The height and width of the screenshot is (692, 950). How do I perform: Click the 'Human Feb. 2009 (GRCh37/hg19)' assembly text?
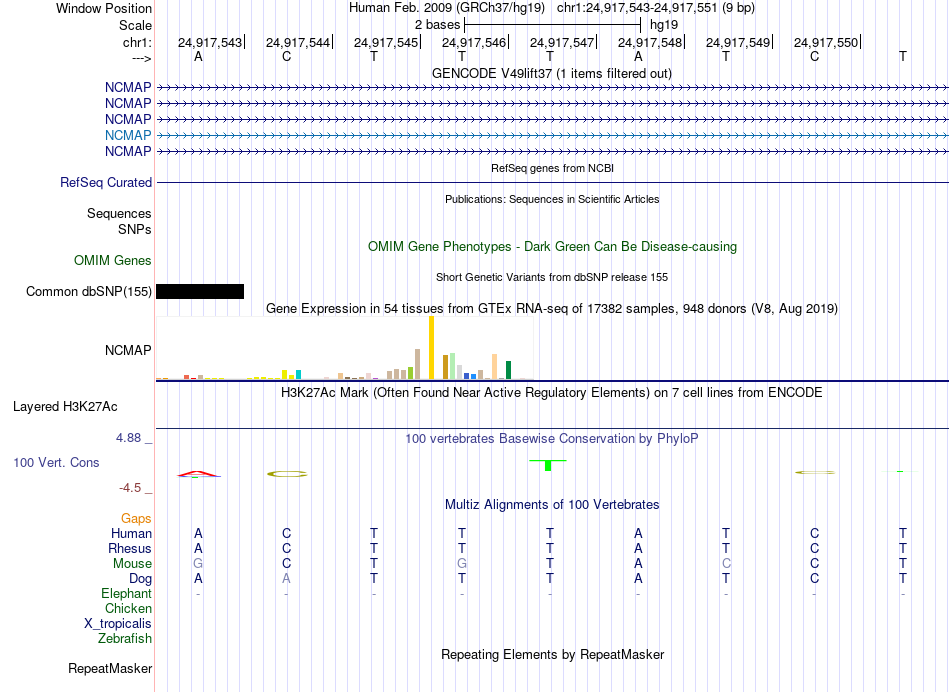click(x=447, y=8)
